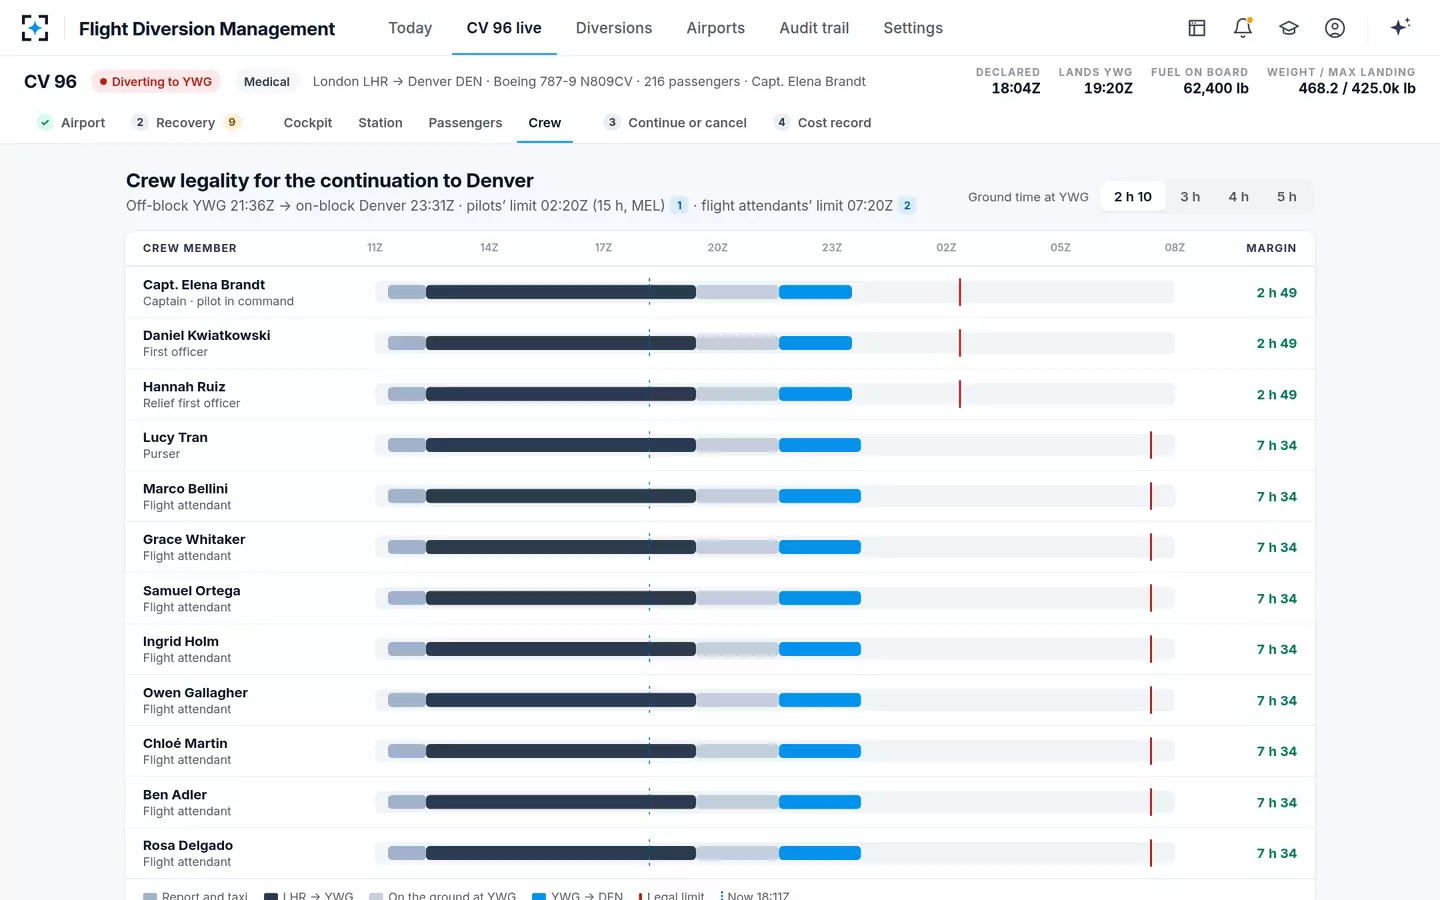Select the CV 96 live tab
The height and width of the screenshot is (900, 1440).
coord(504,28)
